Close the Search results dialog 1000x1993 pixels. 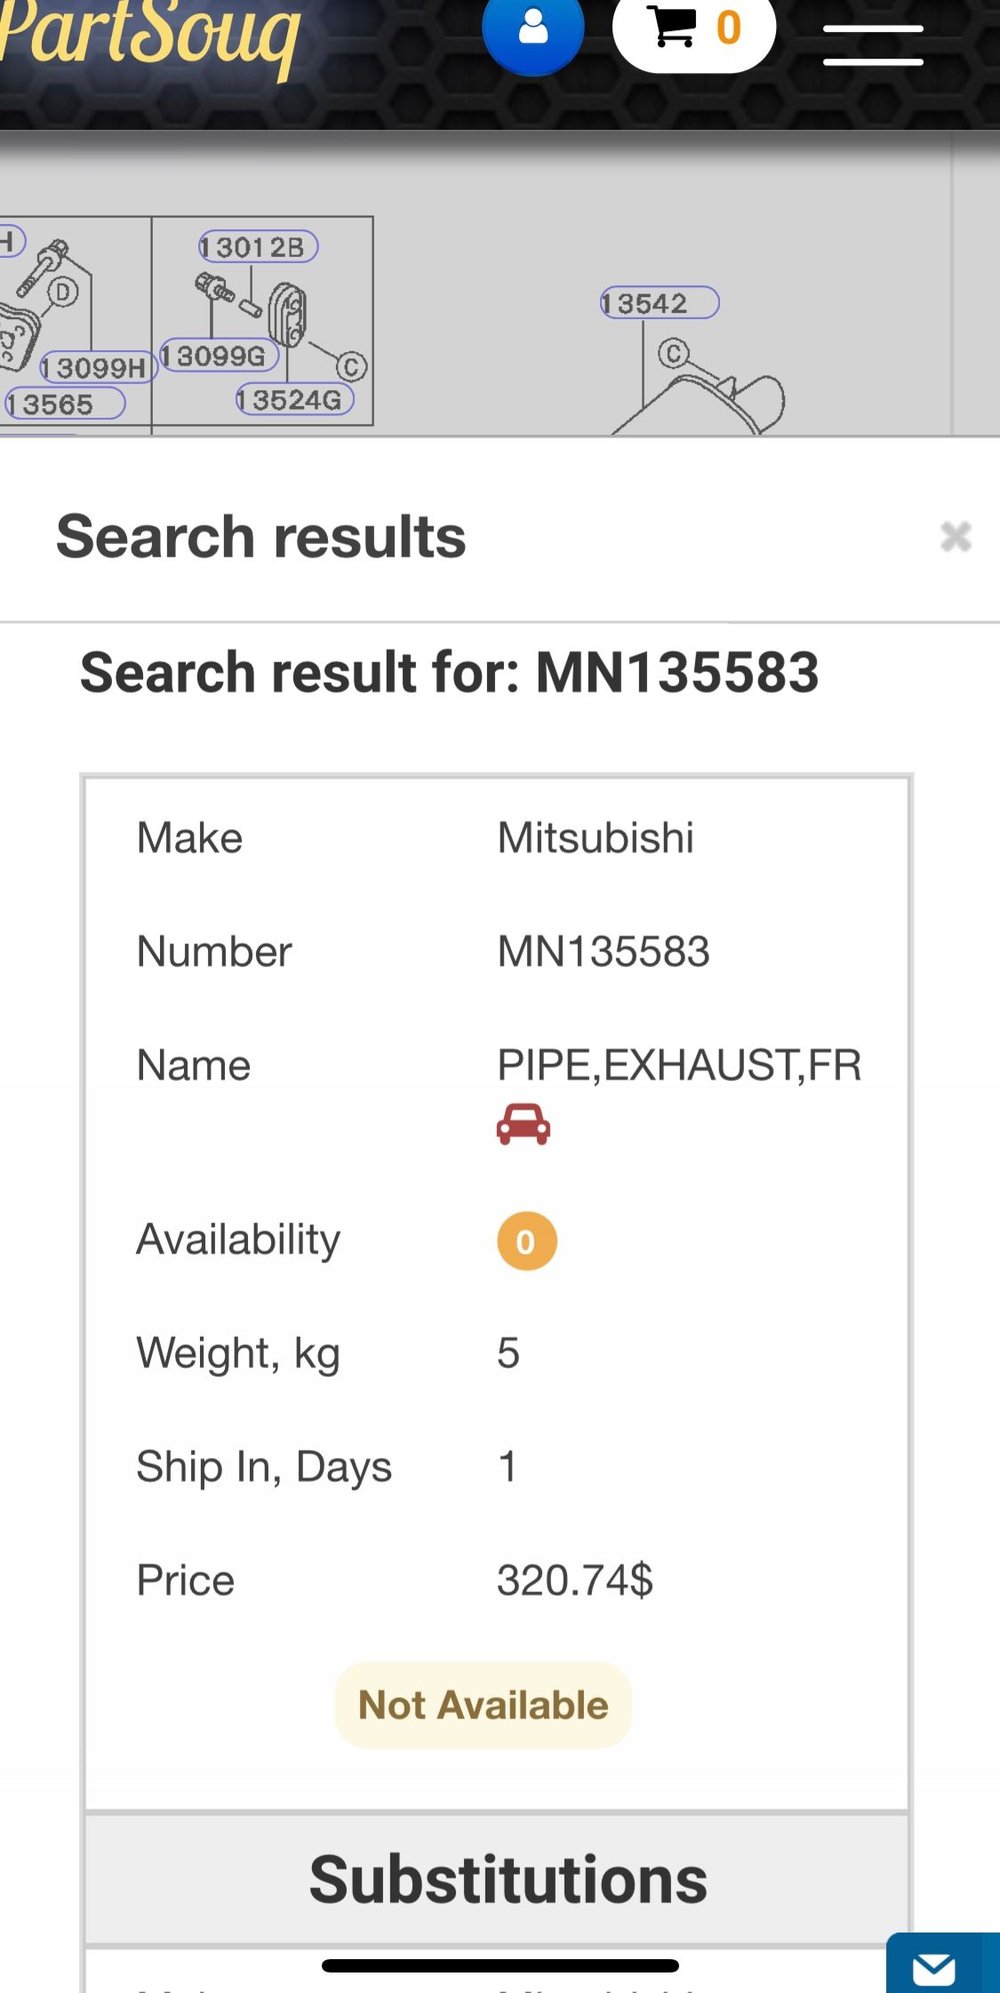click(x=956, y=537)
